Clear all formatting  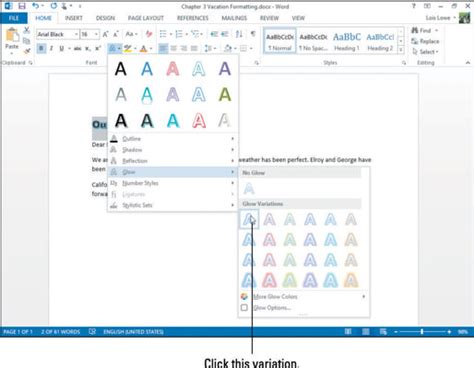tap(149, 34)
